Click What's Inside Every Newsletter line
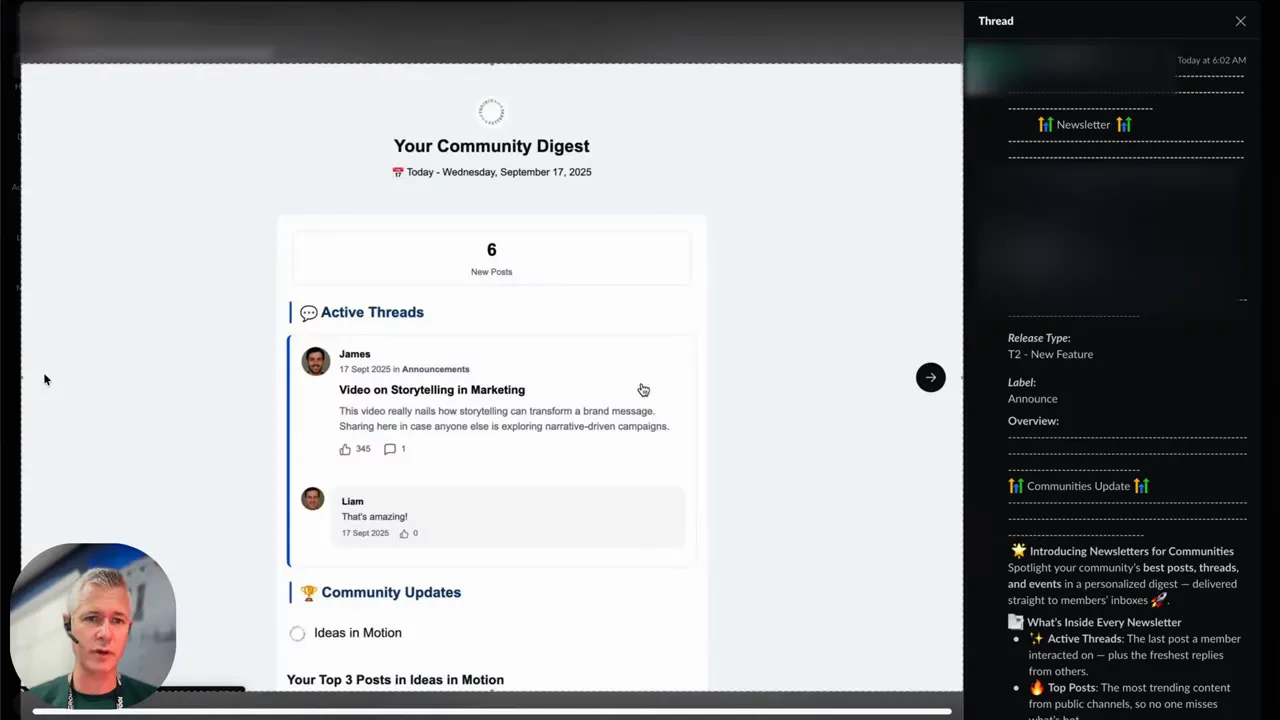1280x720 pixels. tap(1104, 622)
